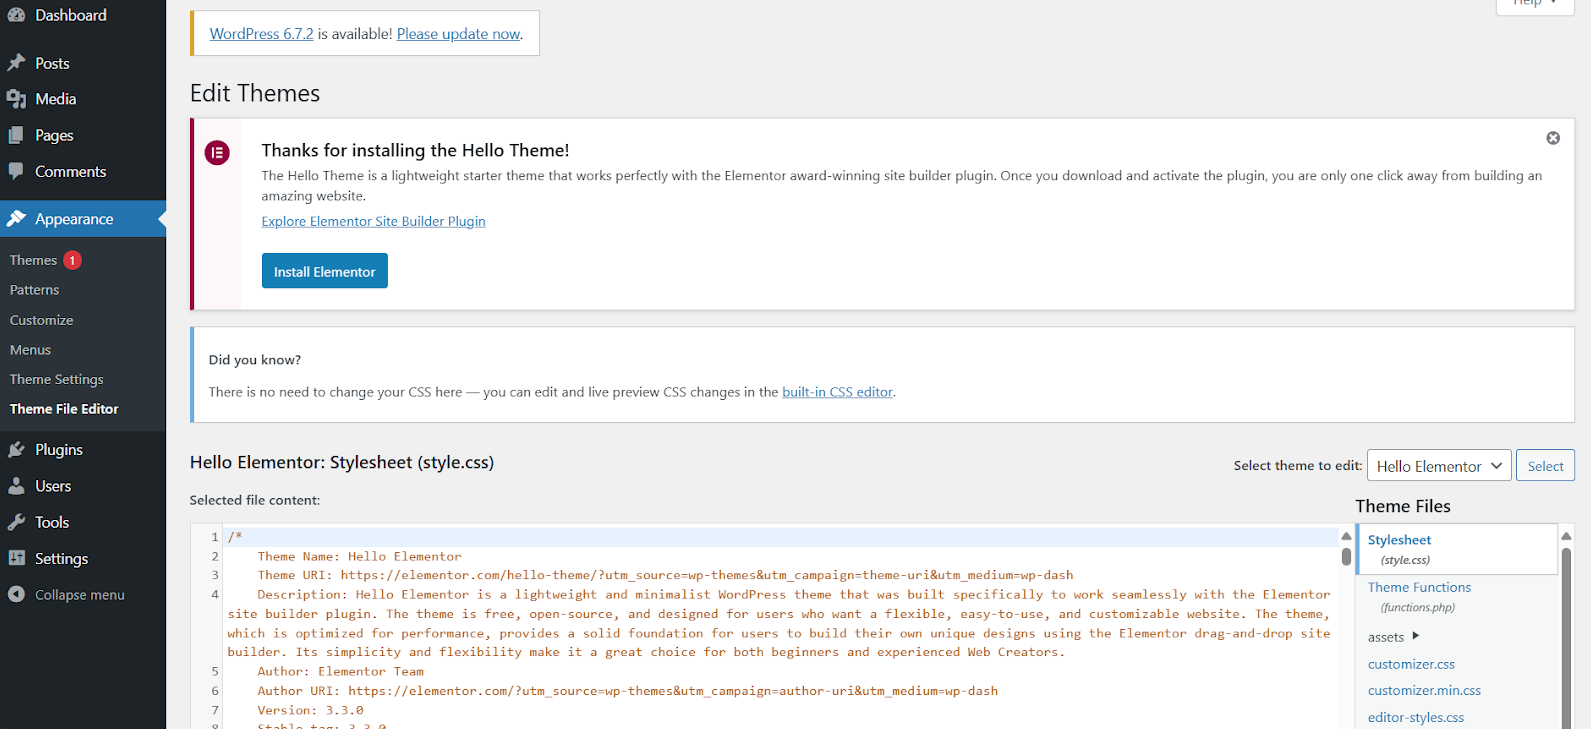This screenshot has width=1591, height=729.
Task: Collapse the admin sidebar menu
Action: point(66,595)
